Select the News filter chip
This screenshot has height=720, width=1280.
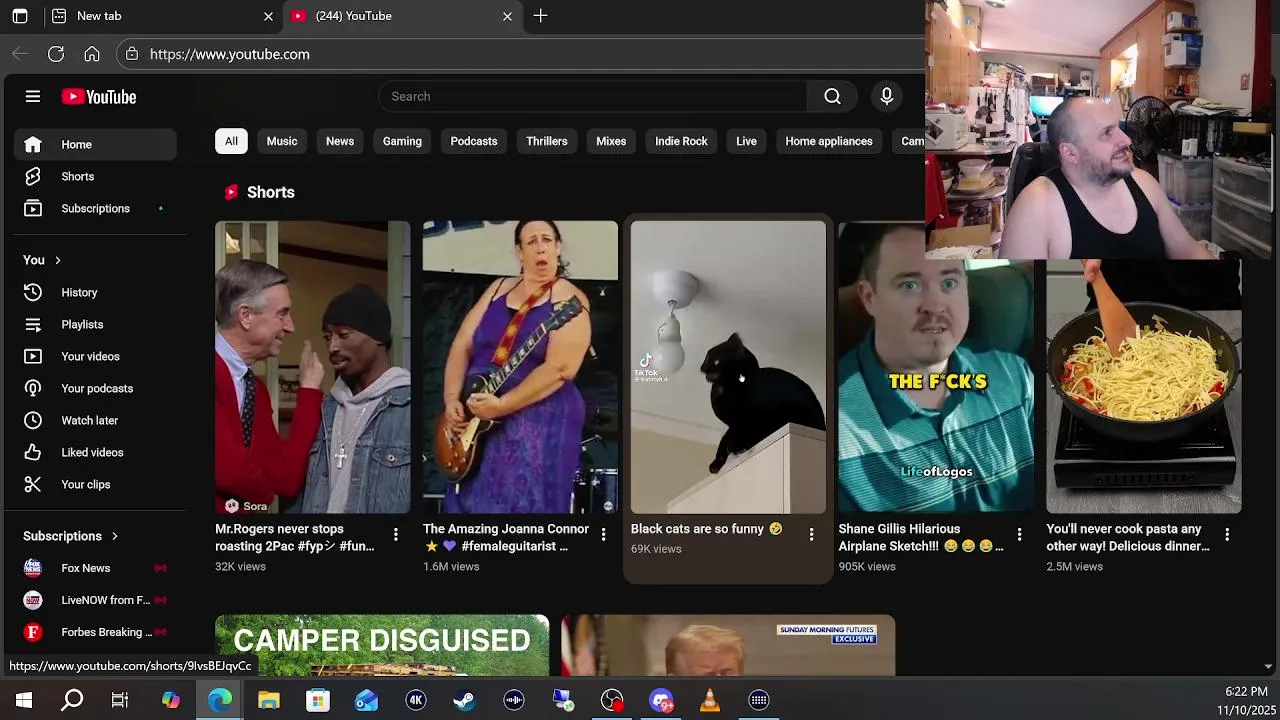(340, 141)
